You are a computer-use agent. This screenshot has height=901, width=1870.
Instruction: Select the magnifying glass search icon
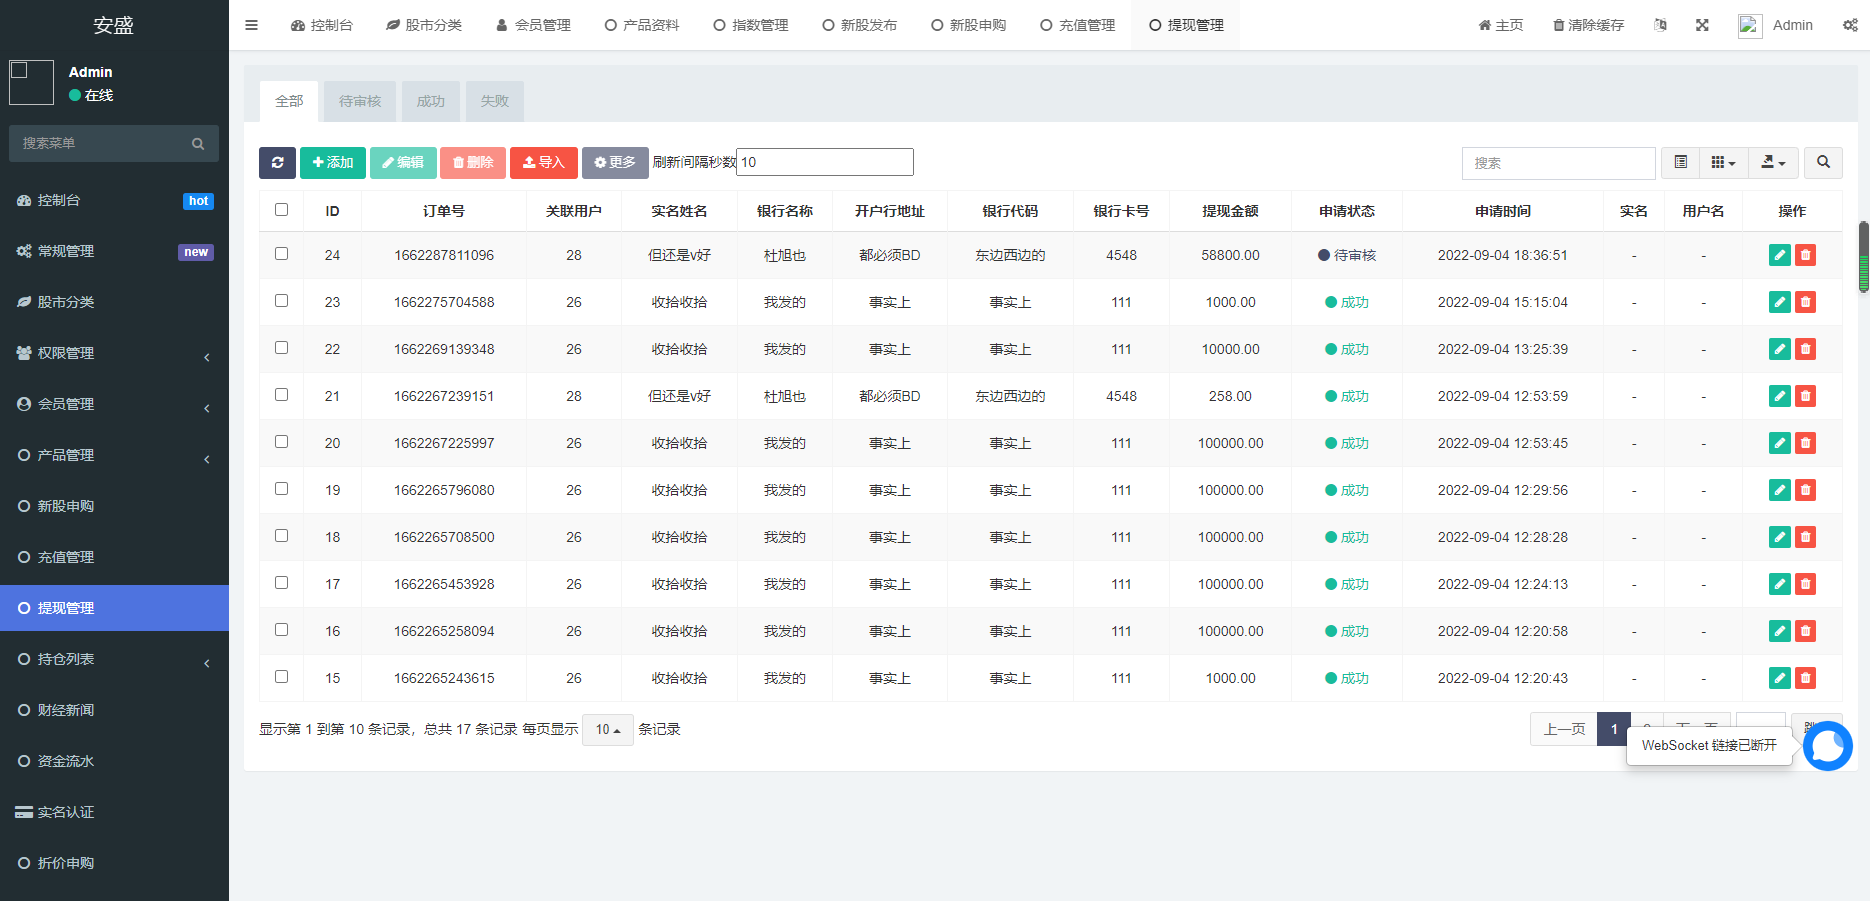[1823, 162]
